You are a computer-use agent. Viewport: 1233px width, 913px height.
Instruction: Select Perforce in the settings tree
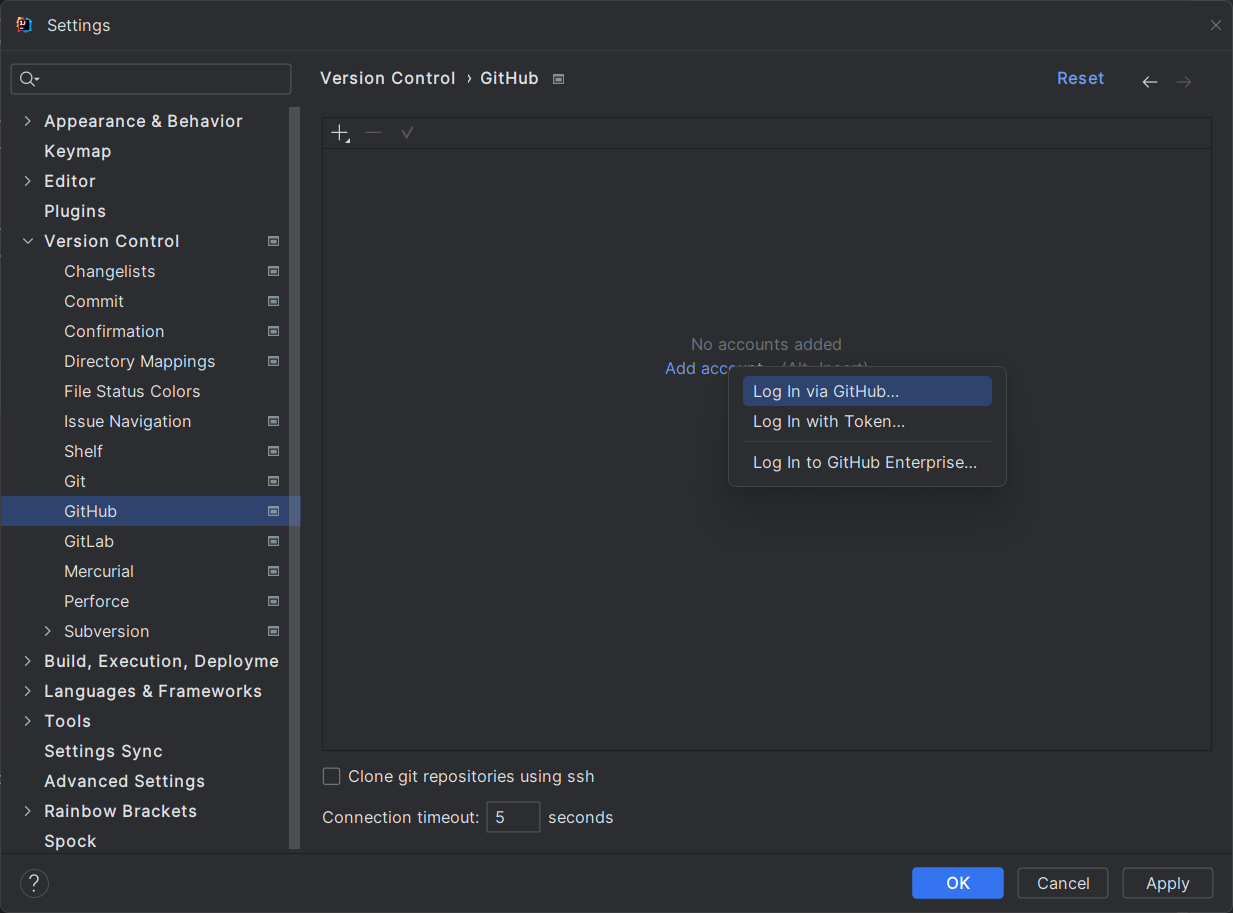[97, 601]
